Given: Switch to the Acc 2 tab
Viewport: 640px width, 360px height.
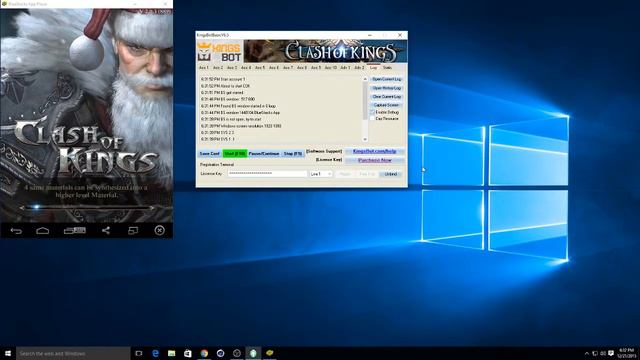Looking at the screenshot, I should [218, 67].
